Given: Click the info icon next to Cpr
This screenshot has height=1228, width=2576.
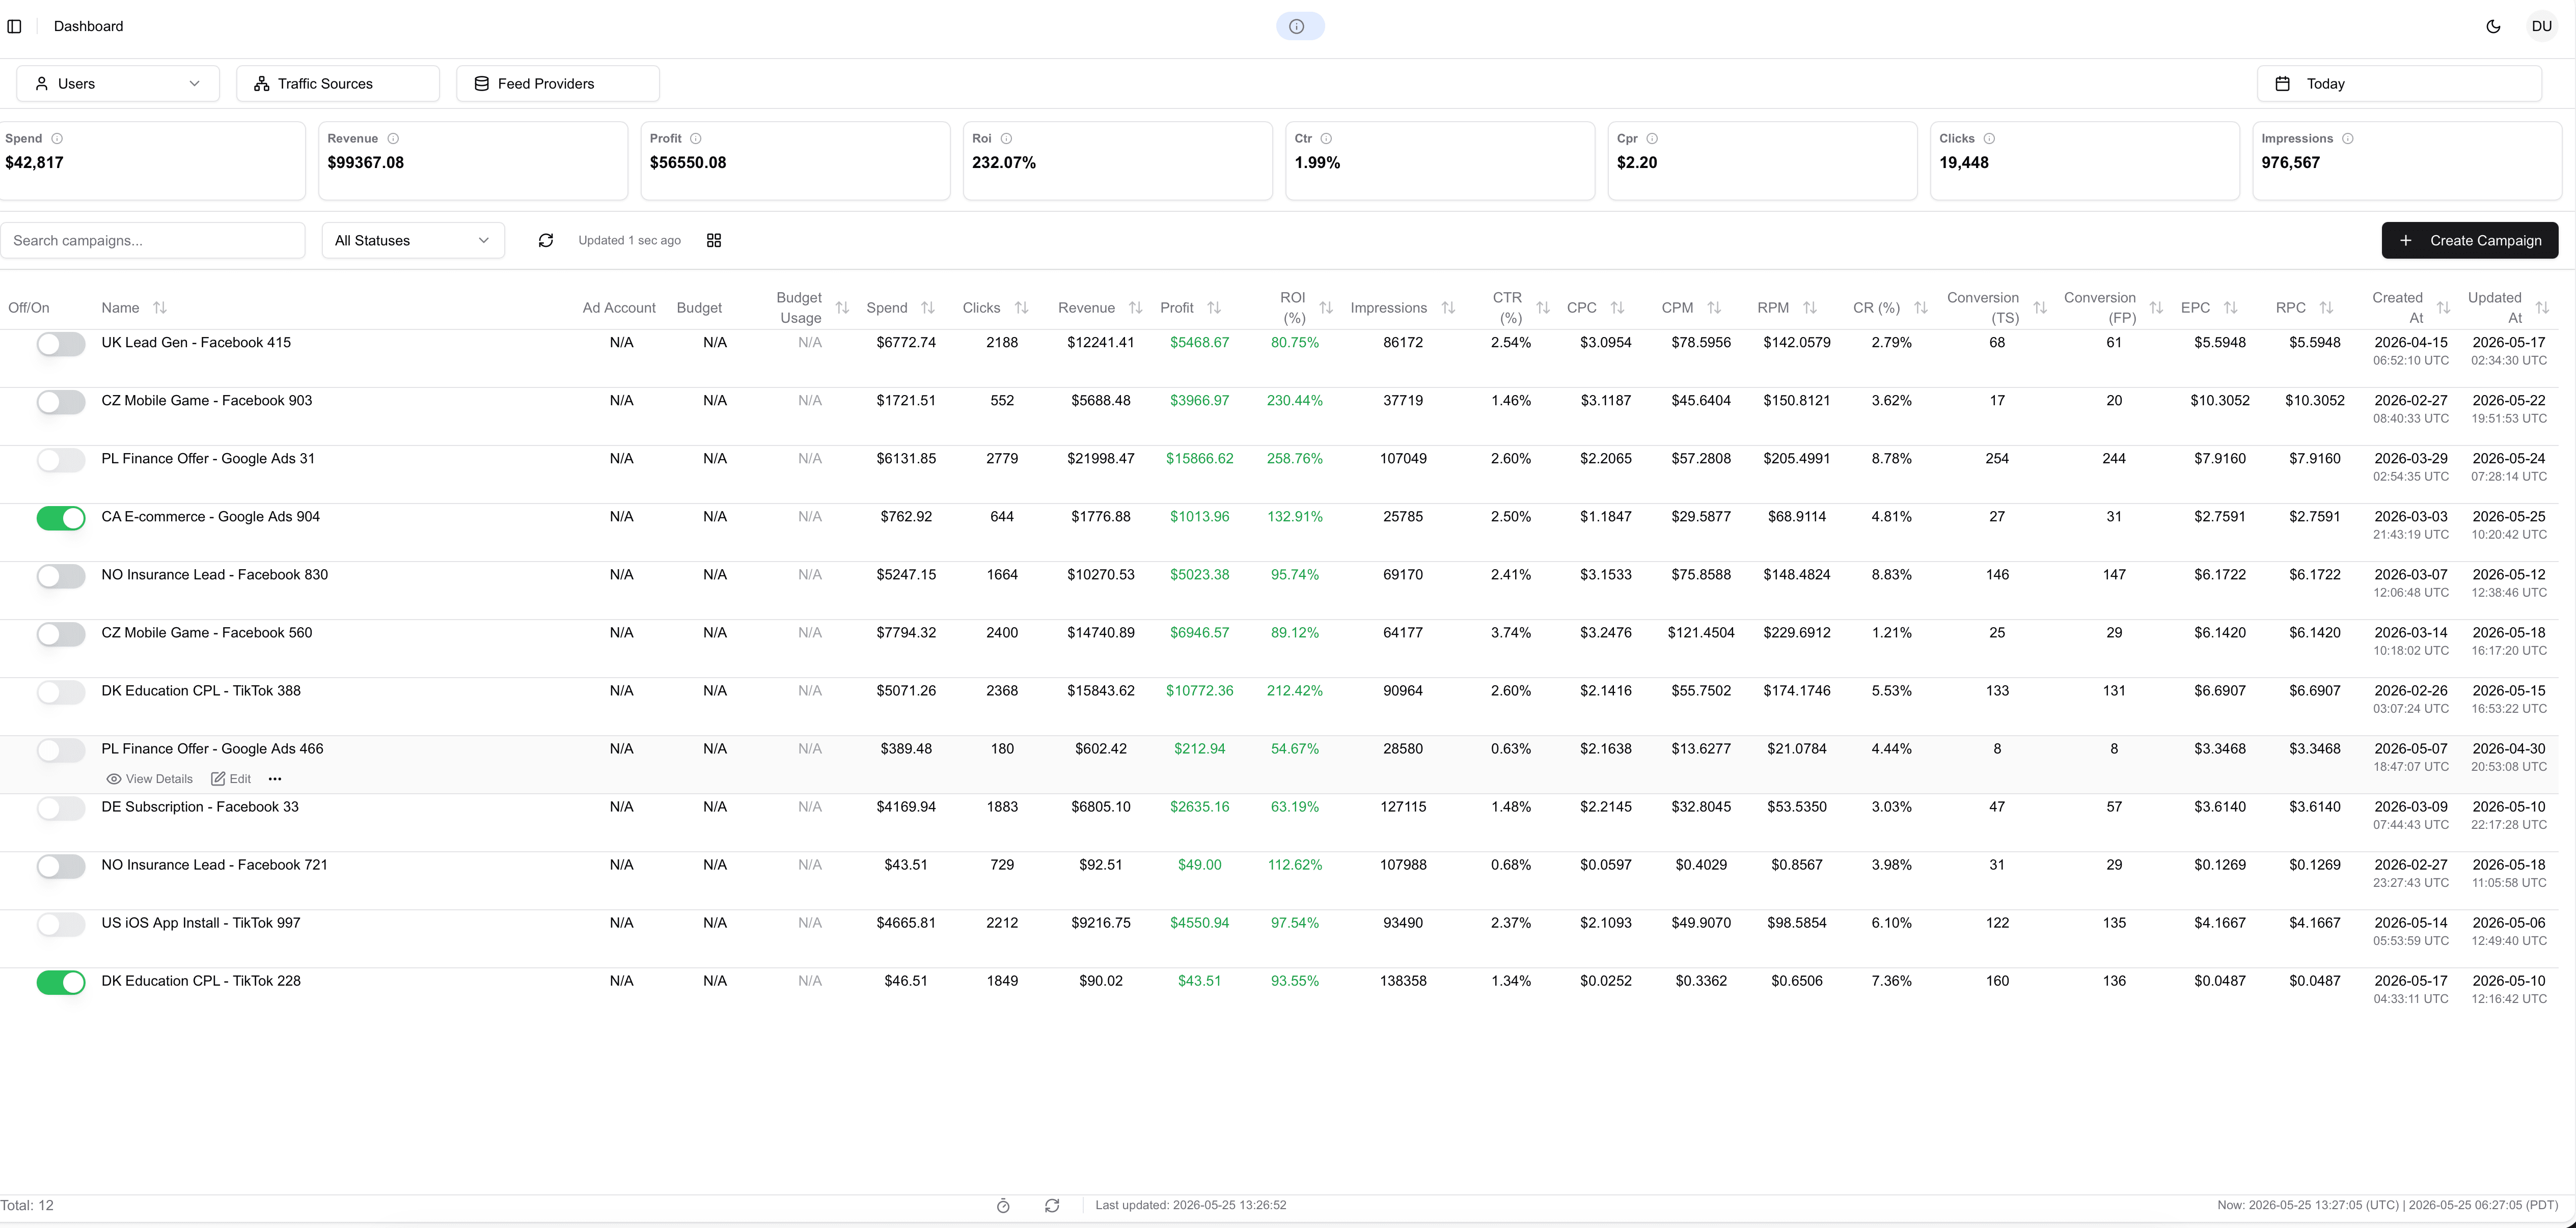Looking at the screenshot, I should pos(1652,139).
